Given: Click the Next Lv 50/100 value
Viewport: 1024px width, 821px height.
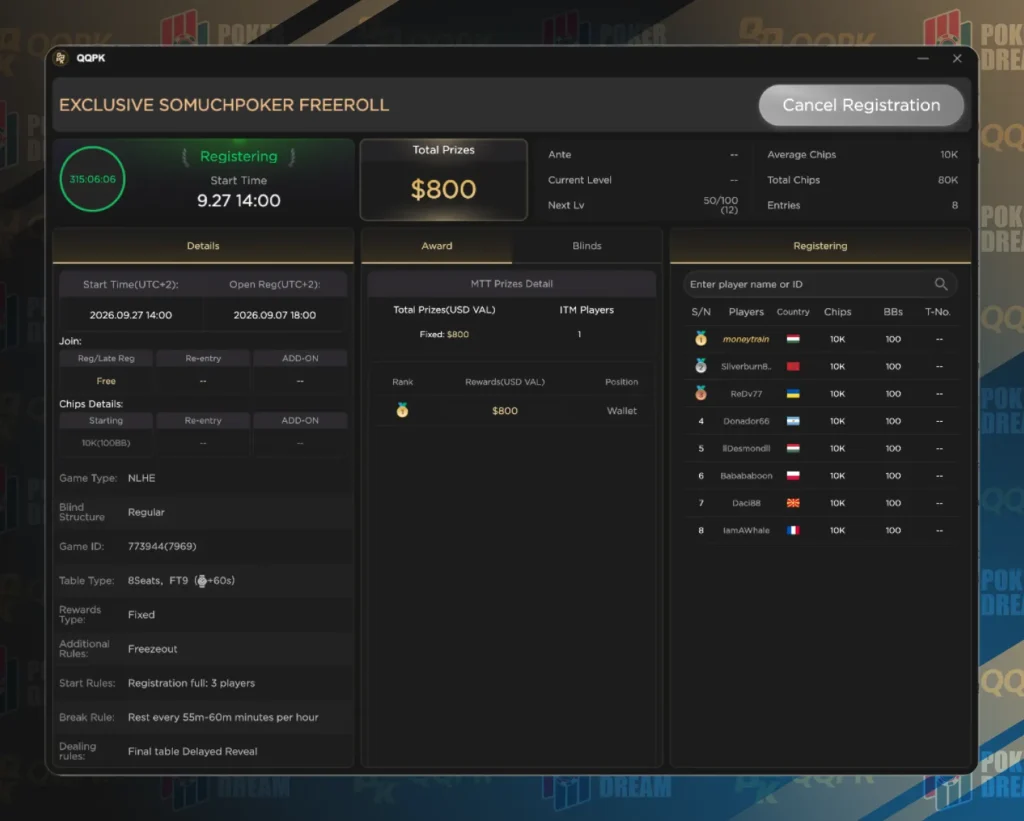Looking at the screenshot, I should click(720, 204).
